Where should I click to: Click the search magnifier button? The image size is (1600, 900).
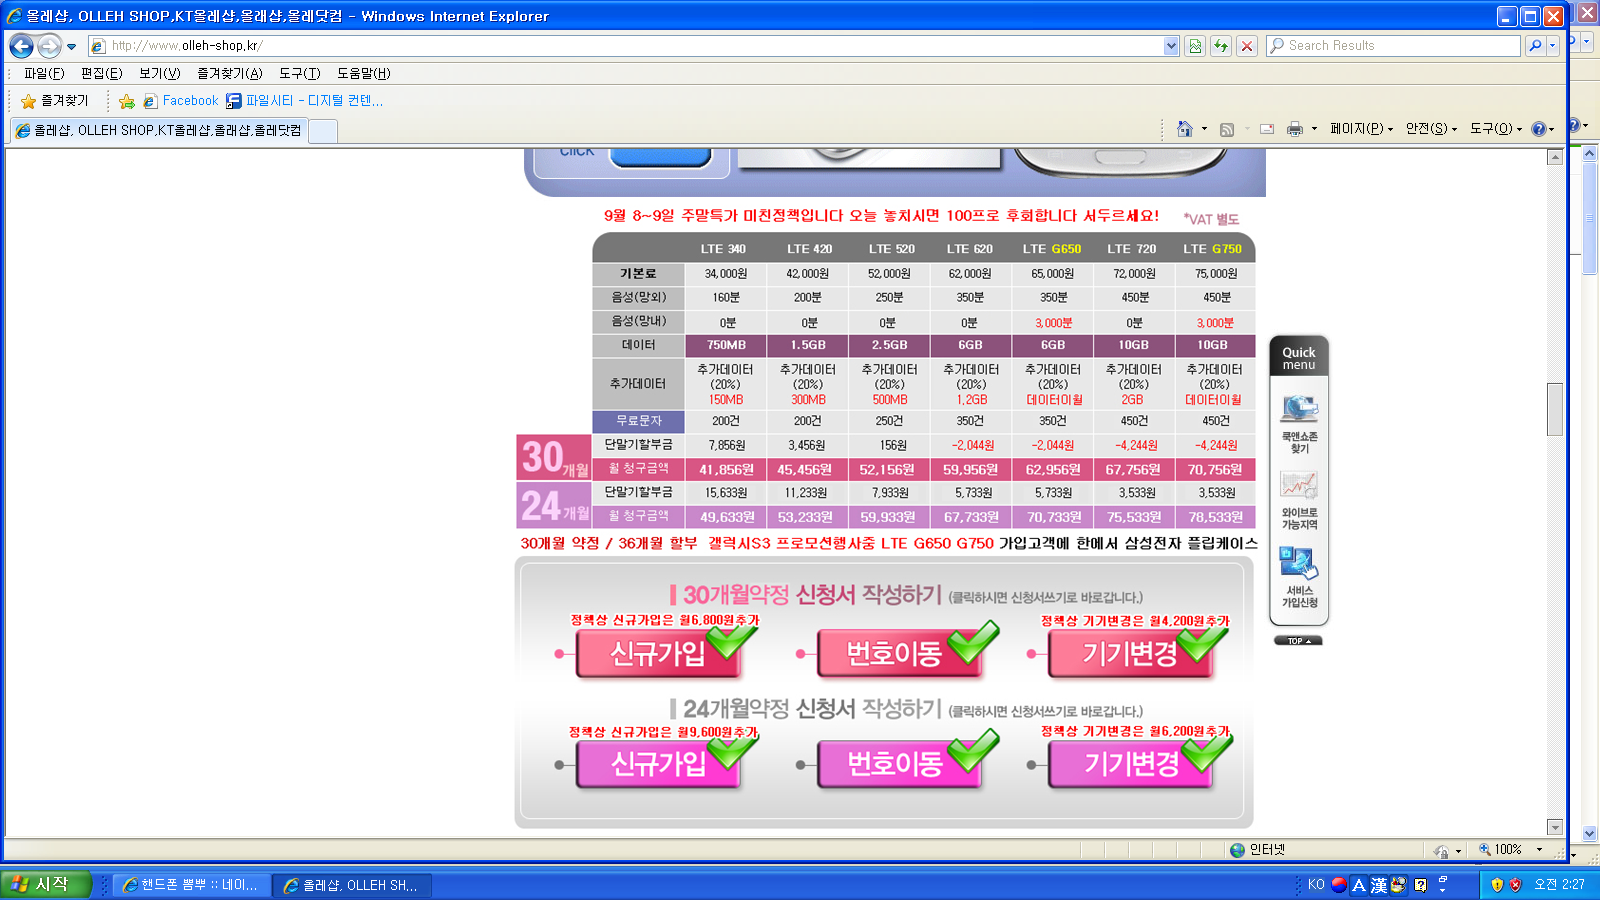(1535, 46)
